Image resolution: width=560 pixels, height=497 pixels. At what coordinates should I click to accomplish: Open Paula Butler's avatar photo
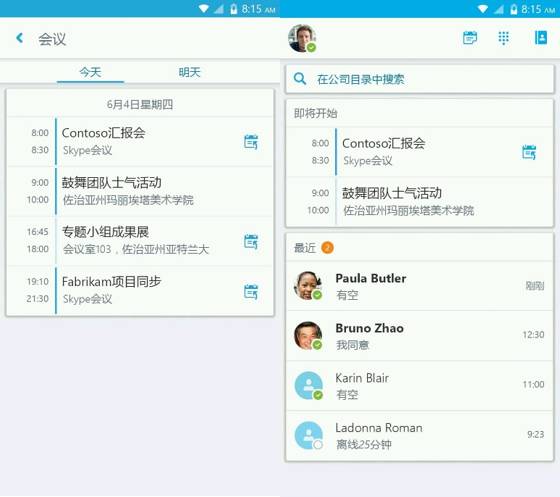coord(308,286)
